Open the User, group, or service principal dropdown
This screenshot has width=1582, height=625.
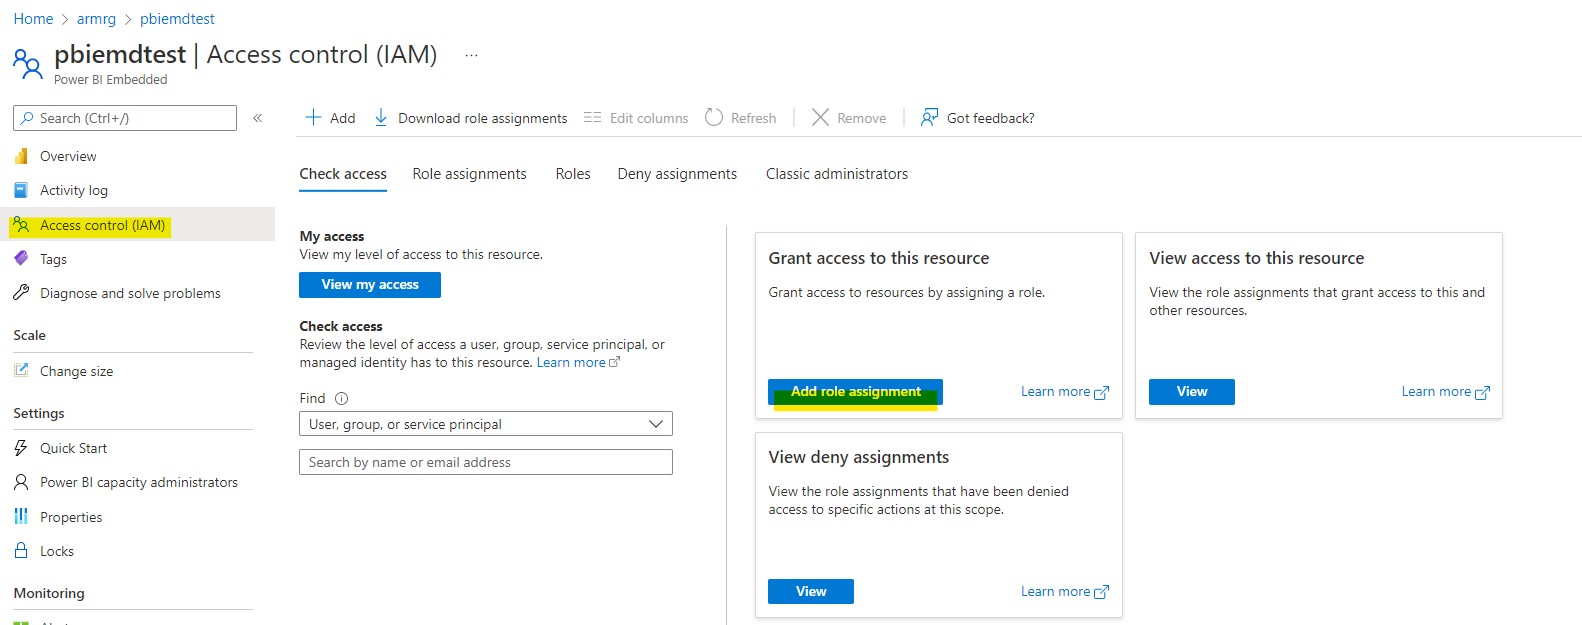[x=486, y=424]
